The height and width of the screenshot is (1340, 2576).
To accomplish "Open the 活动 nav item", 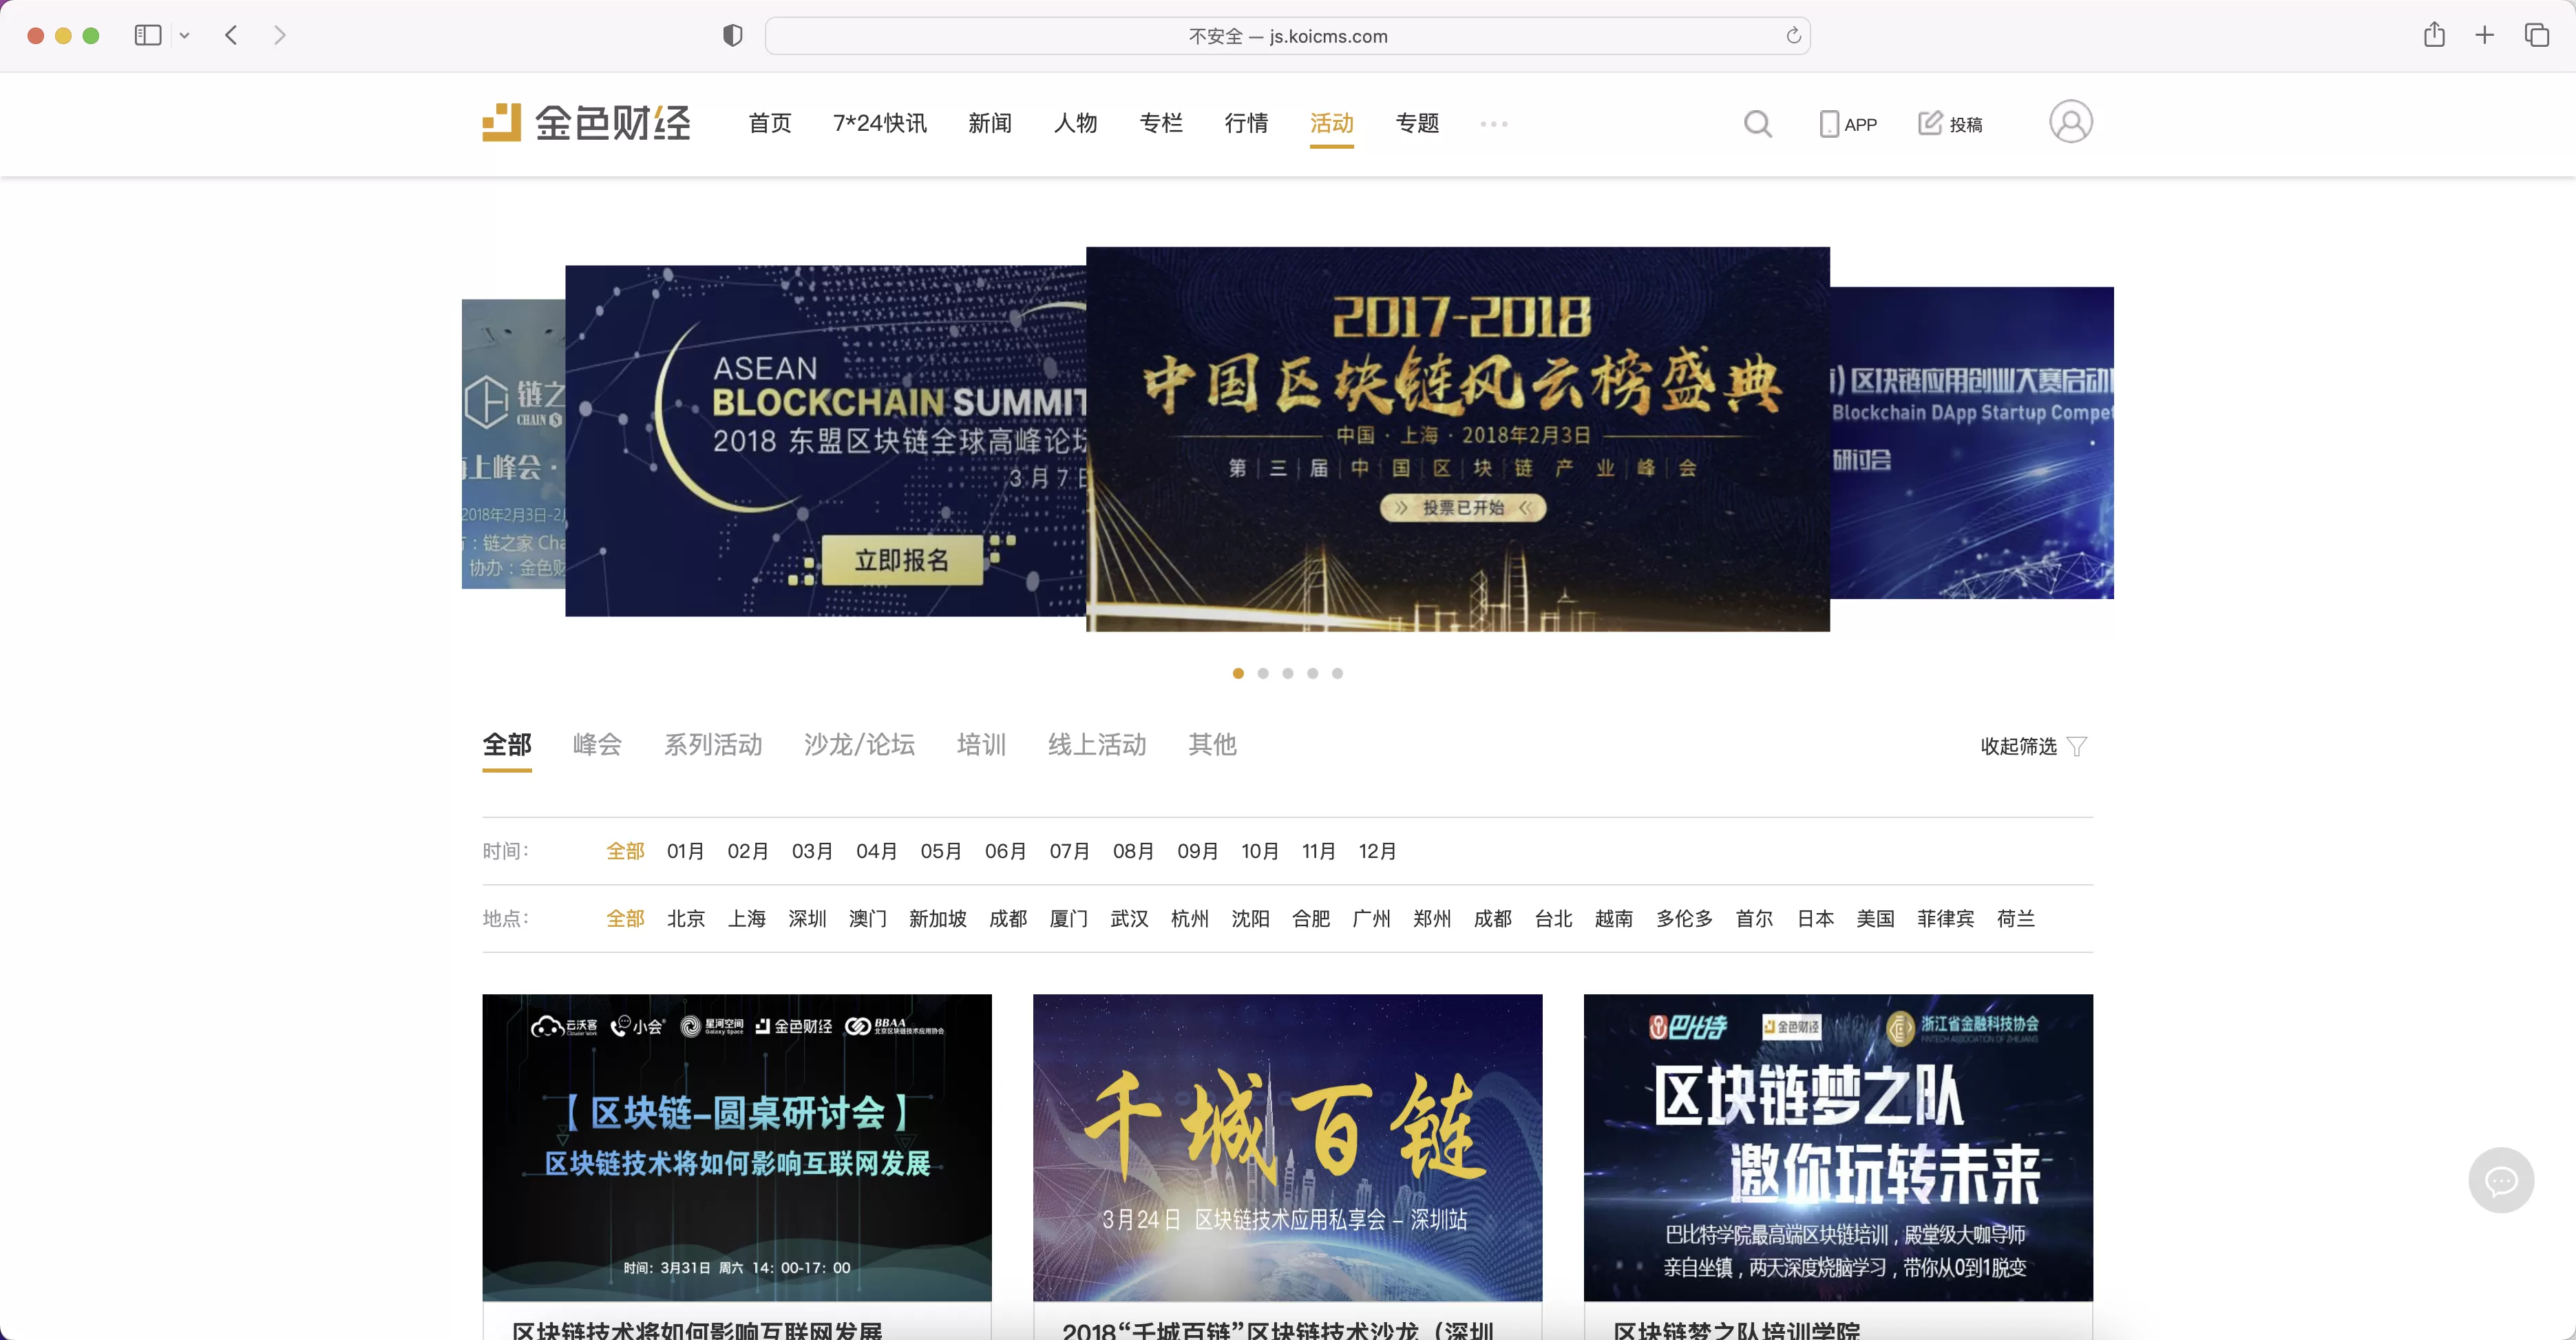I will click(1332, 123).
